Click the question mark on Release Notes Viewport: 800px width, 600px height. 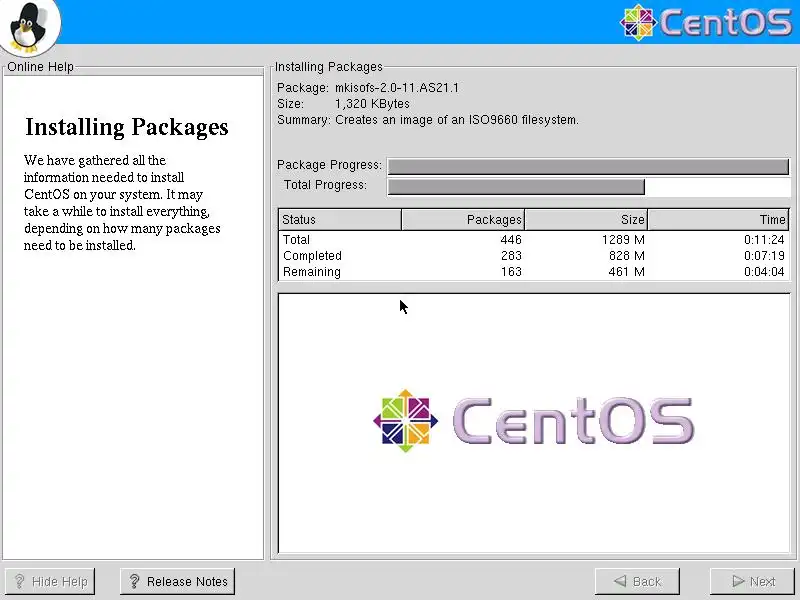[135, 581]
